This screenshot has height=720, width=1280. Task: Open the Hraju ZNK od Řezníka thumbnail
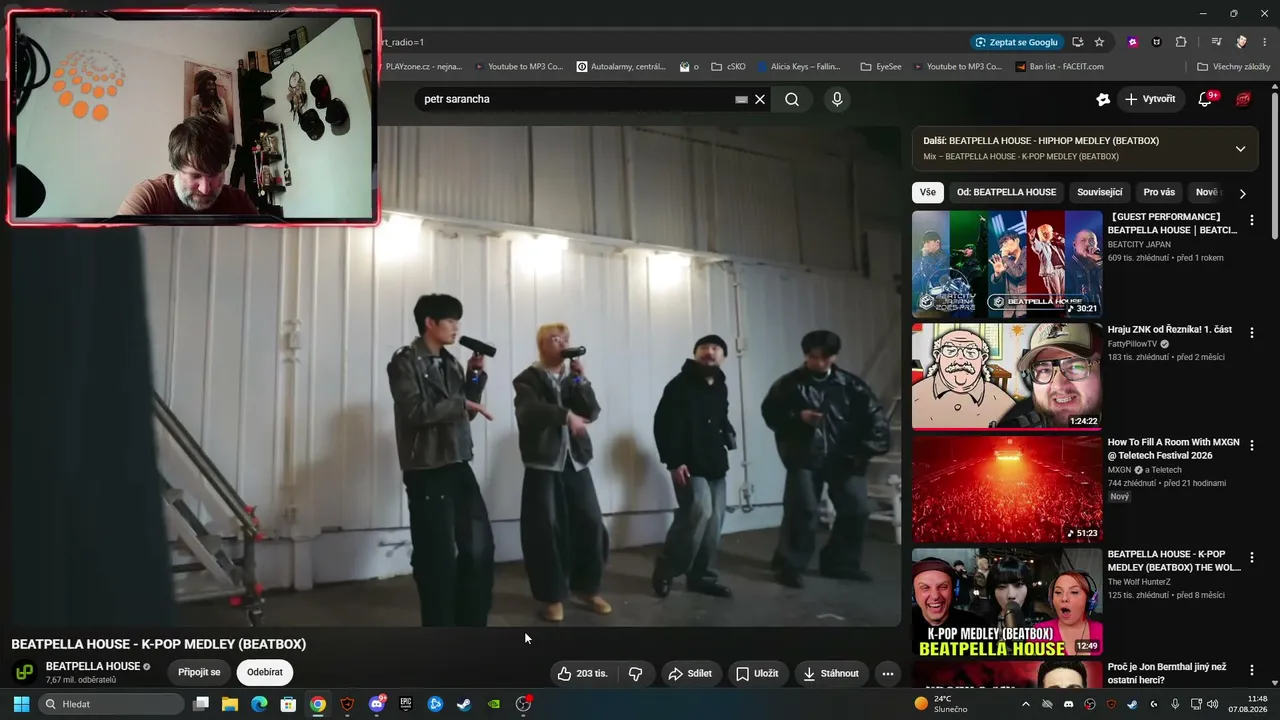coord(1007,376)
